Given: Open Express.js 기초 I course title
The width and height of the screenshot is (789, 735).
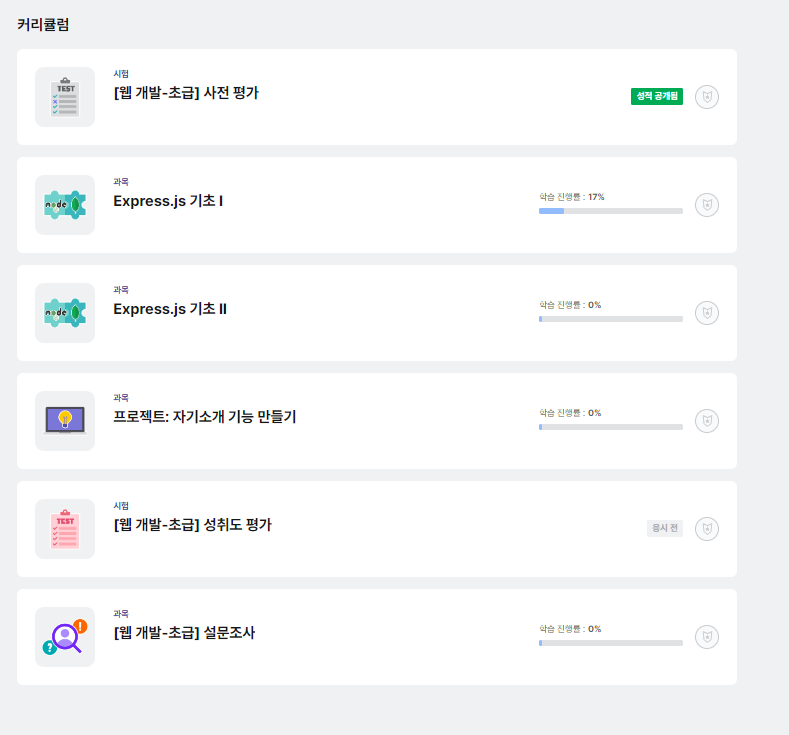Looking at the screenshot, I should pyautogui.click(x=168, y=201).
